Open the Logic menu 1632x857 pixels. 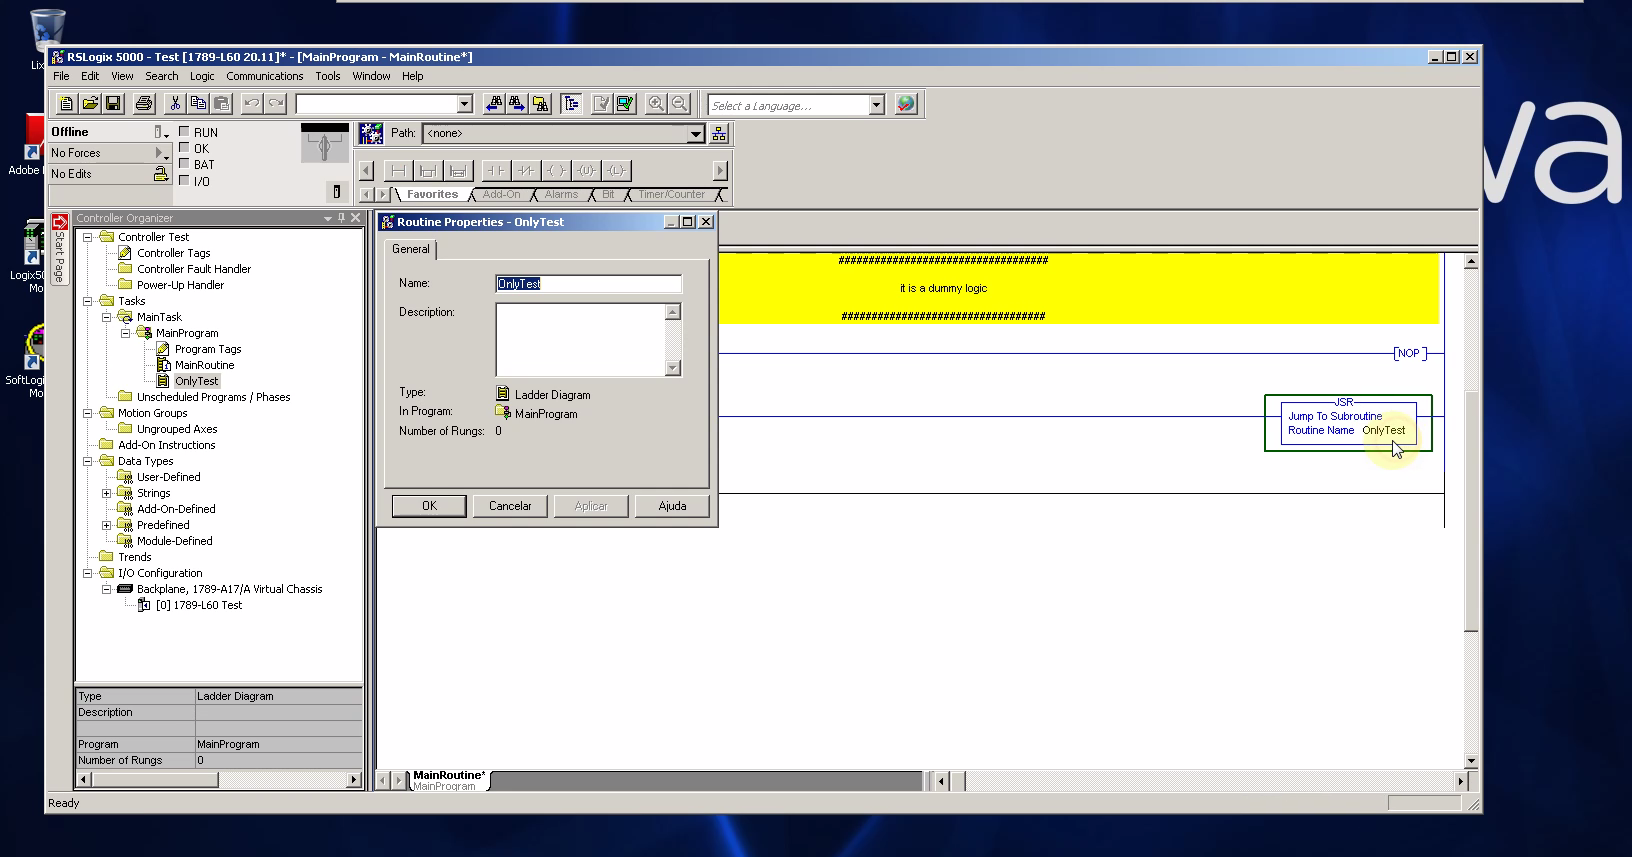202,76
